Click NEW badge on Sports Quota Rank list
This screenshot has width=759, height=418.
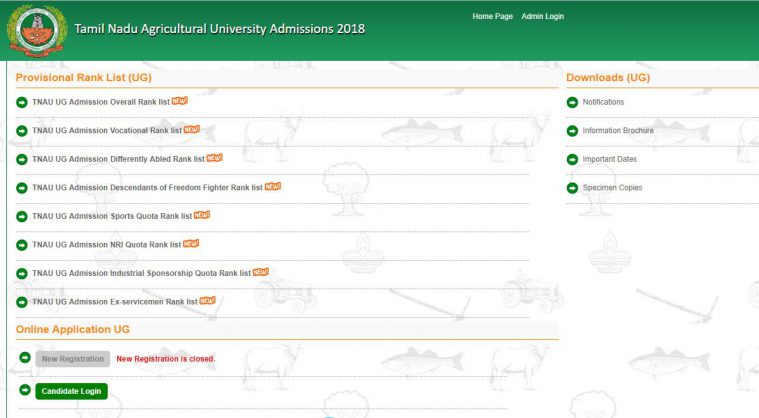[202, 215]
